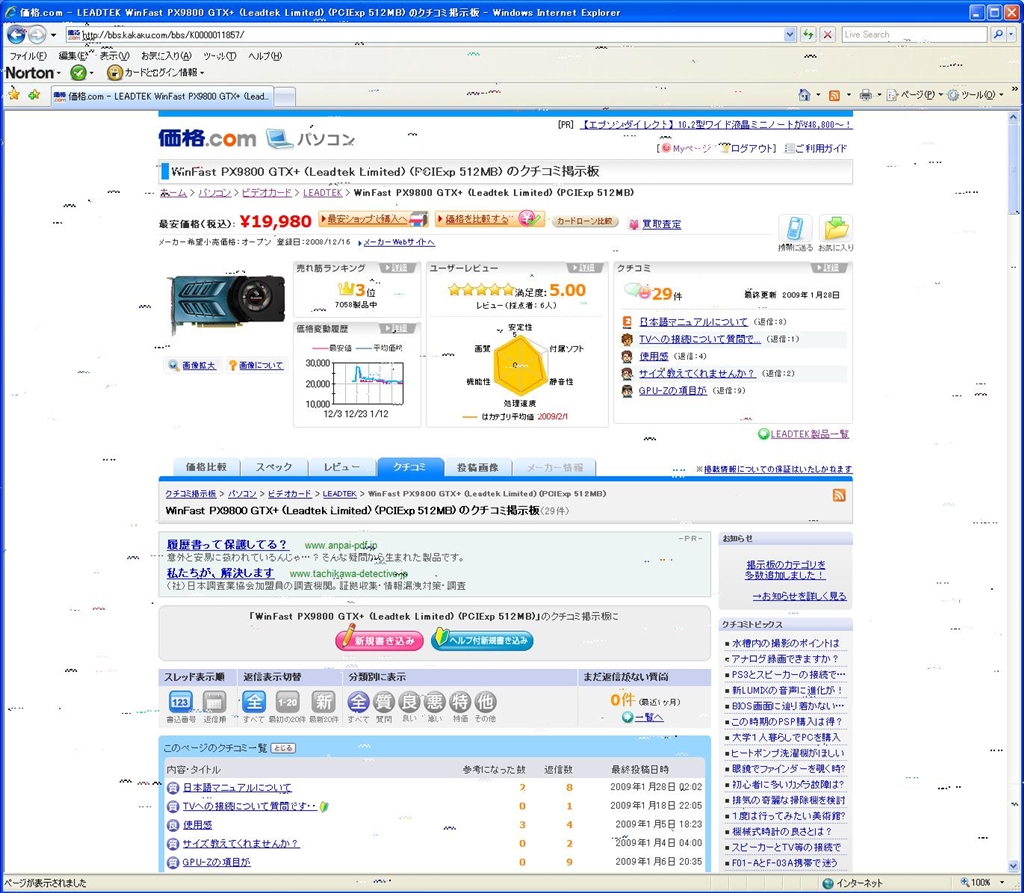
Task: Click the Print icon in command bar
Action: click(865, 95)
